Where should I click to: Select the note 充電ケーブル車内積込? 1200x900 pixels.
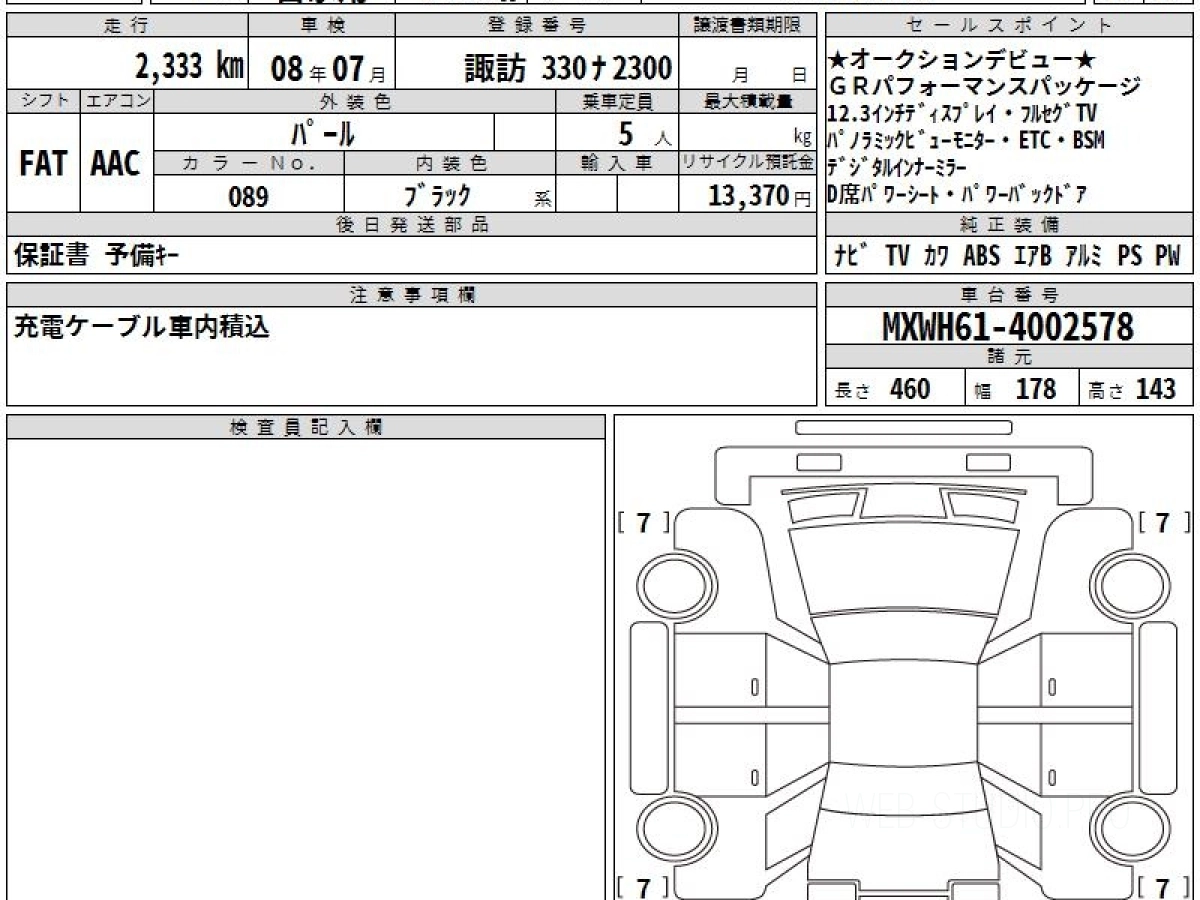click(x=142, y=326)
